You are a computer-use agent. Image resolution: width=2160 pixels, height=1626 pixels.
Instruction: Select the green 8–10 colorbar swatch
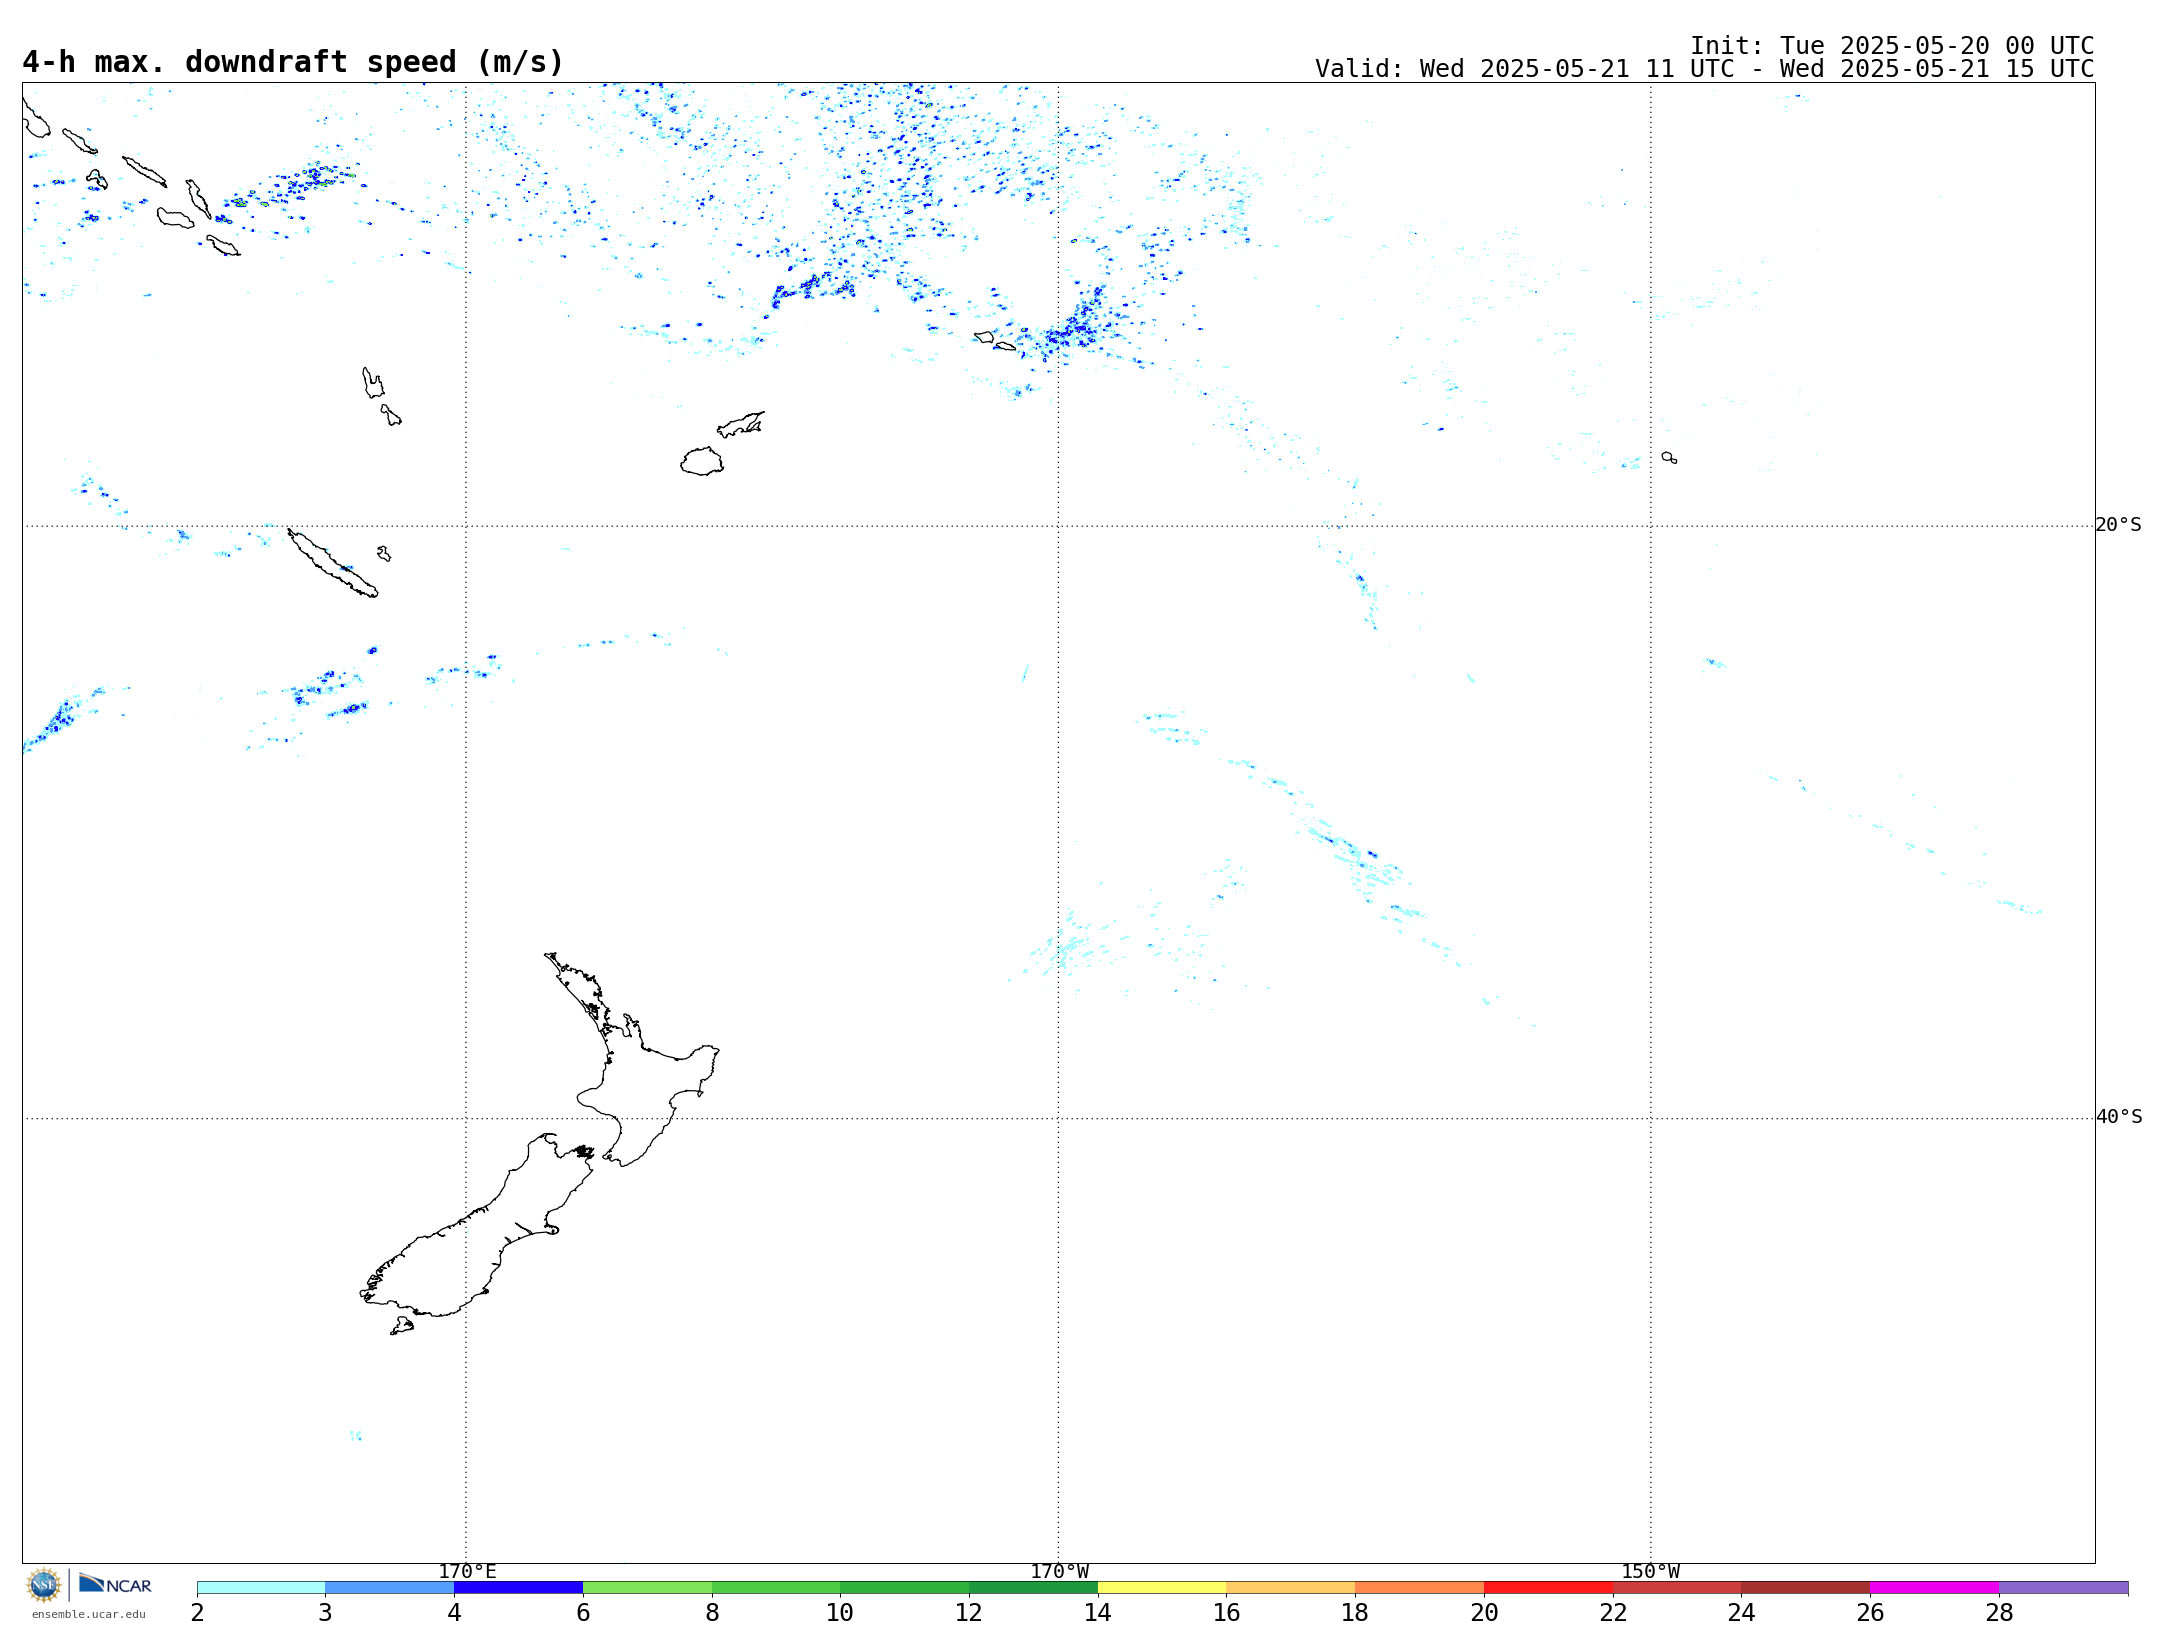coord(776,1587)
